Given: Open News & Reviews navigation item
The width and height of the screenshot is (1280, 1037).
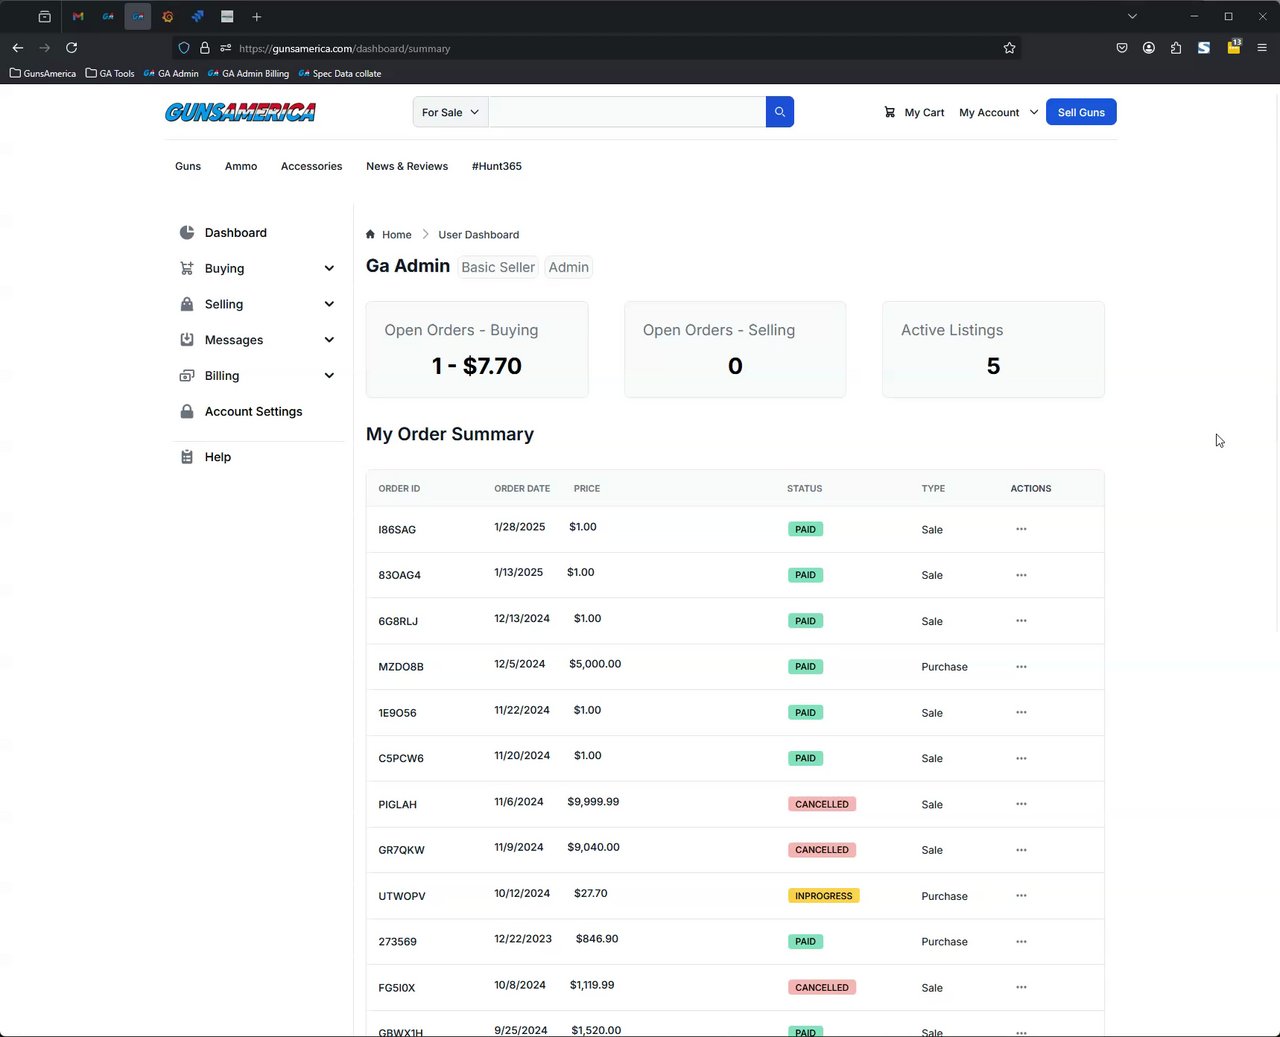Looking at the screenshot, I should coord(407,166).
